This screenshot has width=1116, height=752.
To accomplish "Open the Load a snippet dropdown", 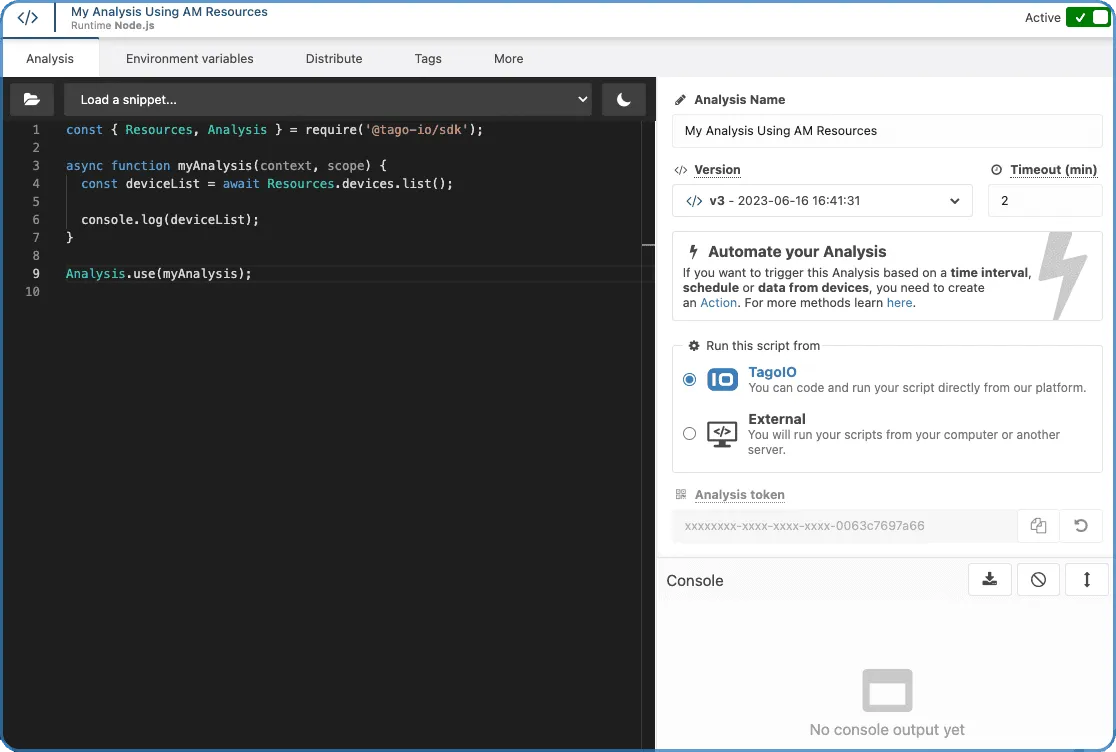I will coord(328,100).
